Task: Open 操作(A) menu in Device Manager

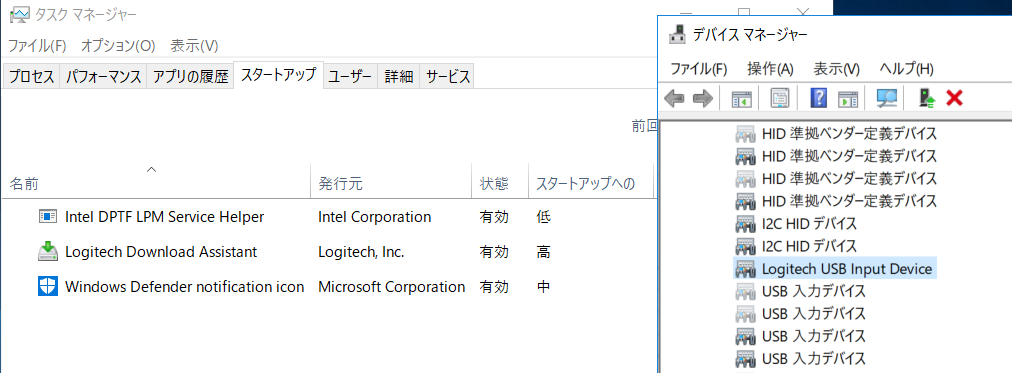Action: [770, 68]
